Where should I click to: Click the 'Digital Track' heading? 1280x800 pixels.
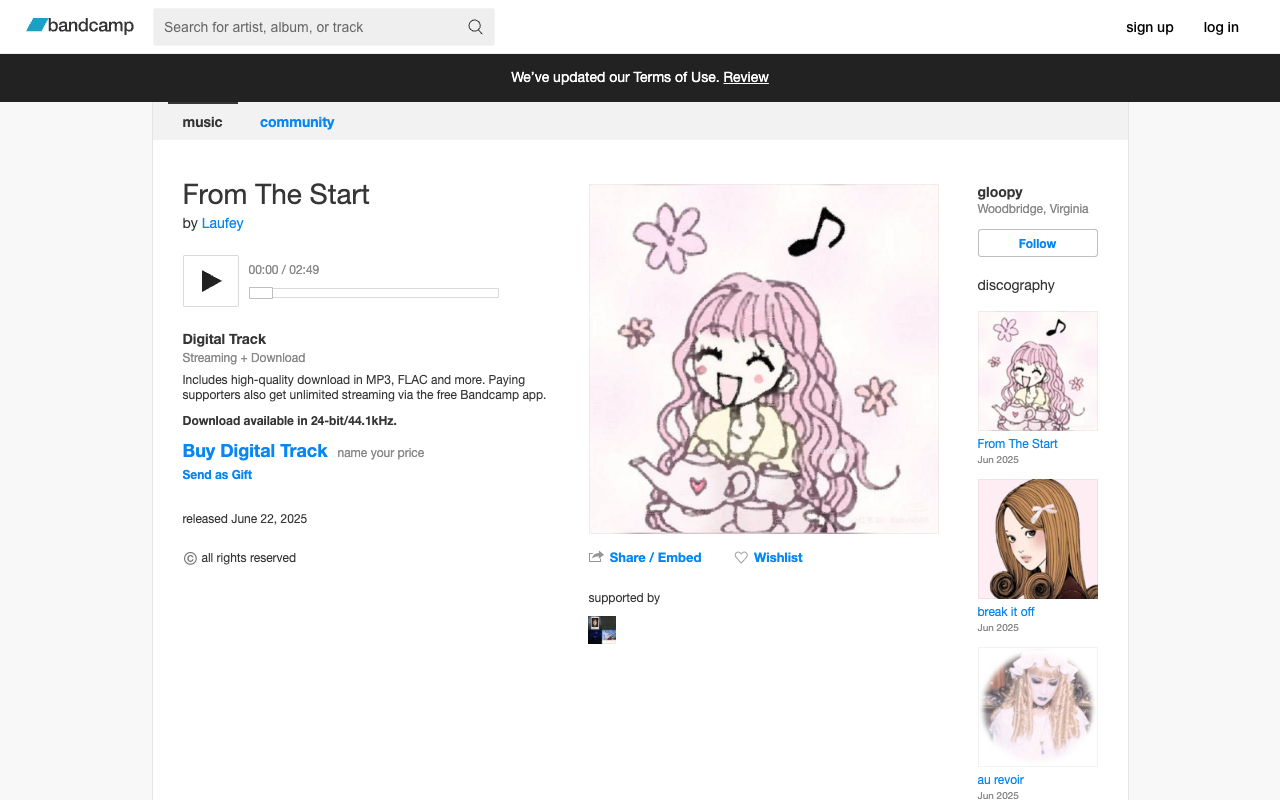point(224,339)
